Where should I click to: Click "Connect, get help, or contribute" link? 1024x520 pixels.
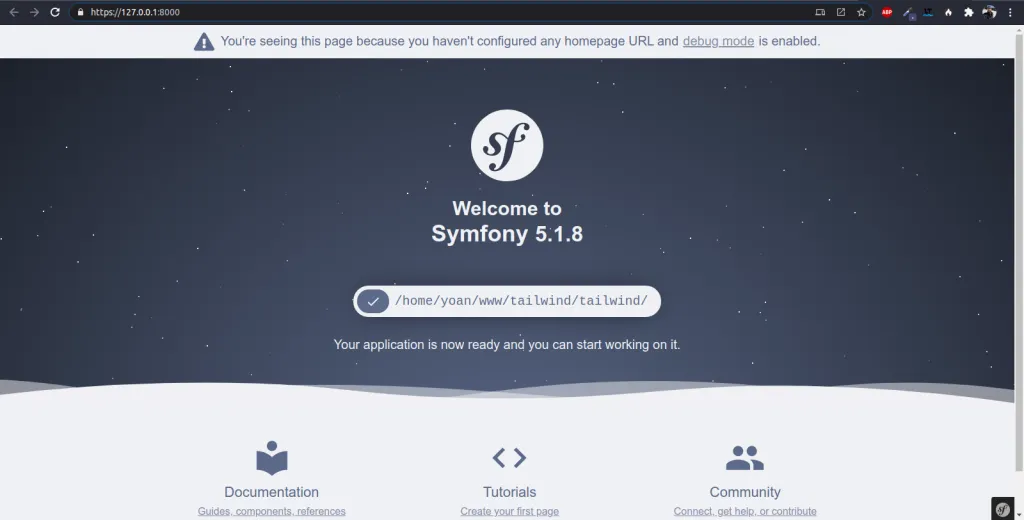[744, 511]
